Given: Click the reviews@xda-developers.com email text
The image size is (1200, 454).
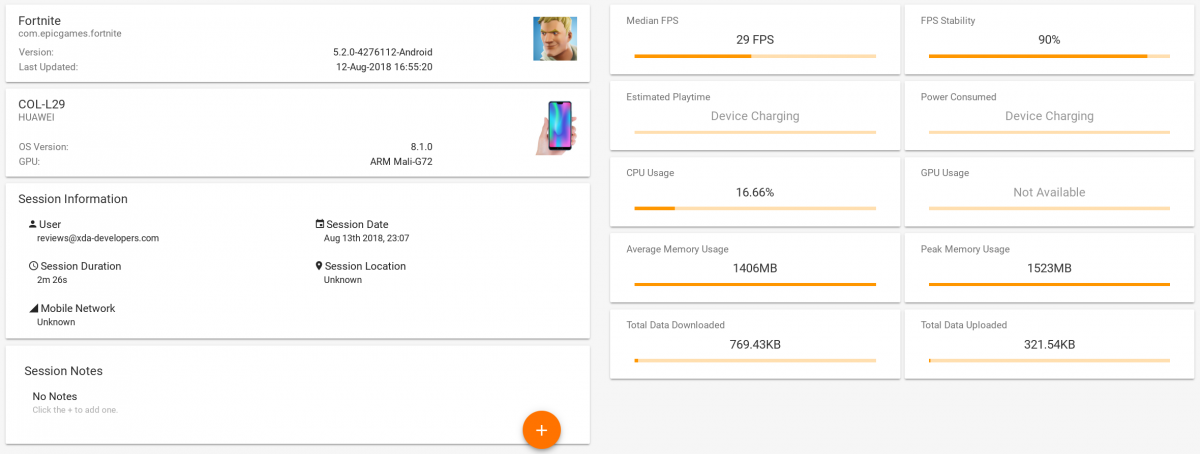Looking at the screenshot, I should pos(98,238).
